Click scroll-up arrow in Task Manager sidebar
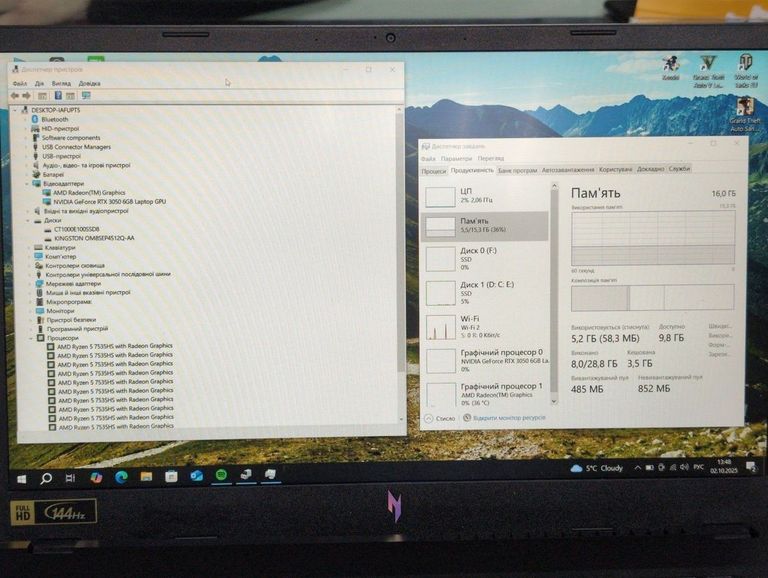 (x=554, y=186)
